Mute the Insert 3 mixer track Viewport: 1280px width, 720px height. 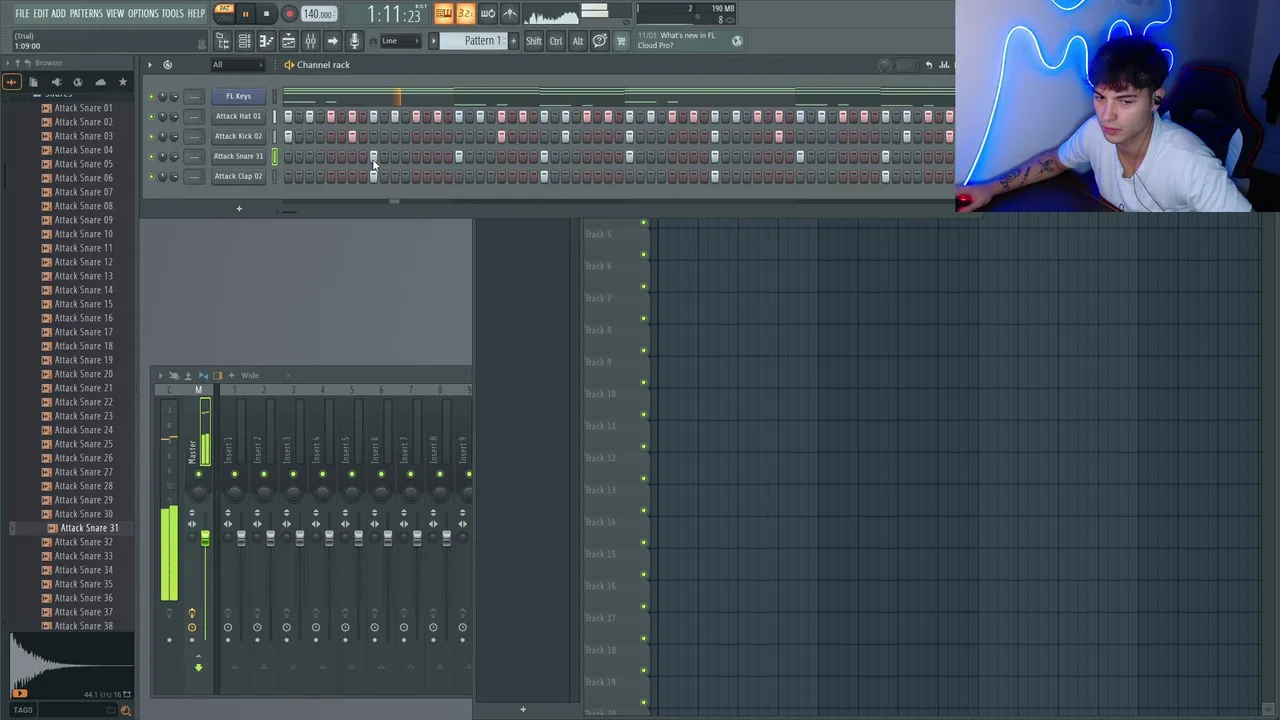coord(293,474)
